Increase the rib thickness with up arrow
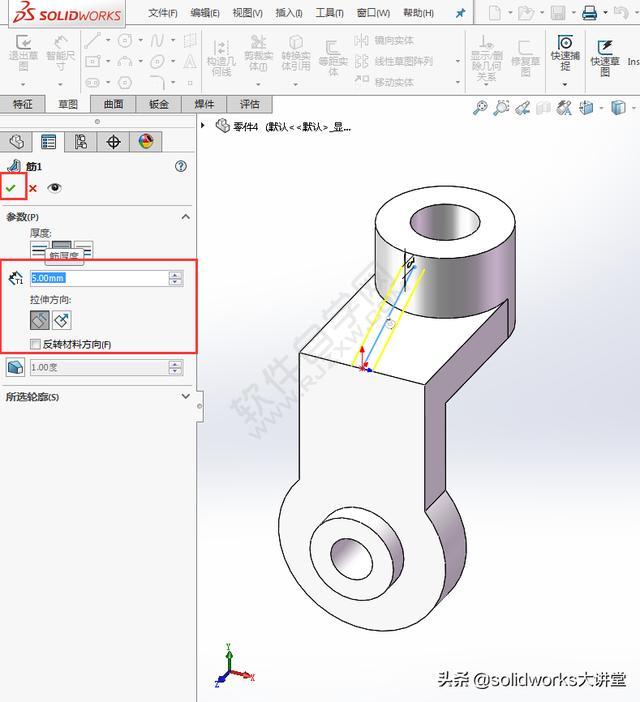640x702 pixels. point(175,274)
